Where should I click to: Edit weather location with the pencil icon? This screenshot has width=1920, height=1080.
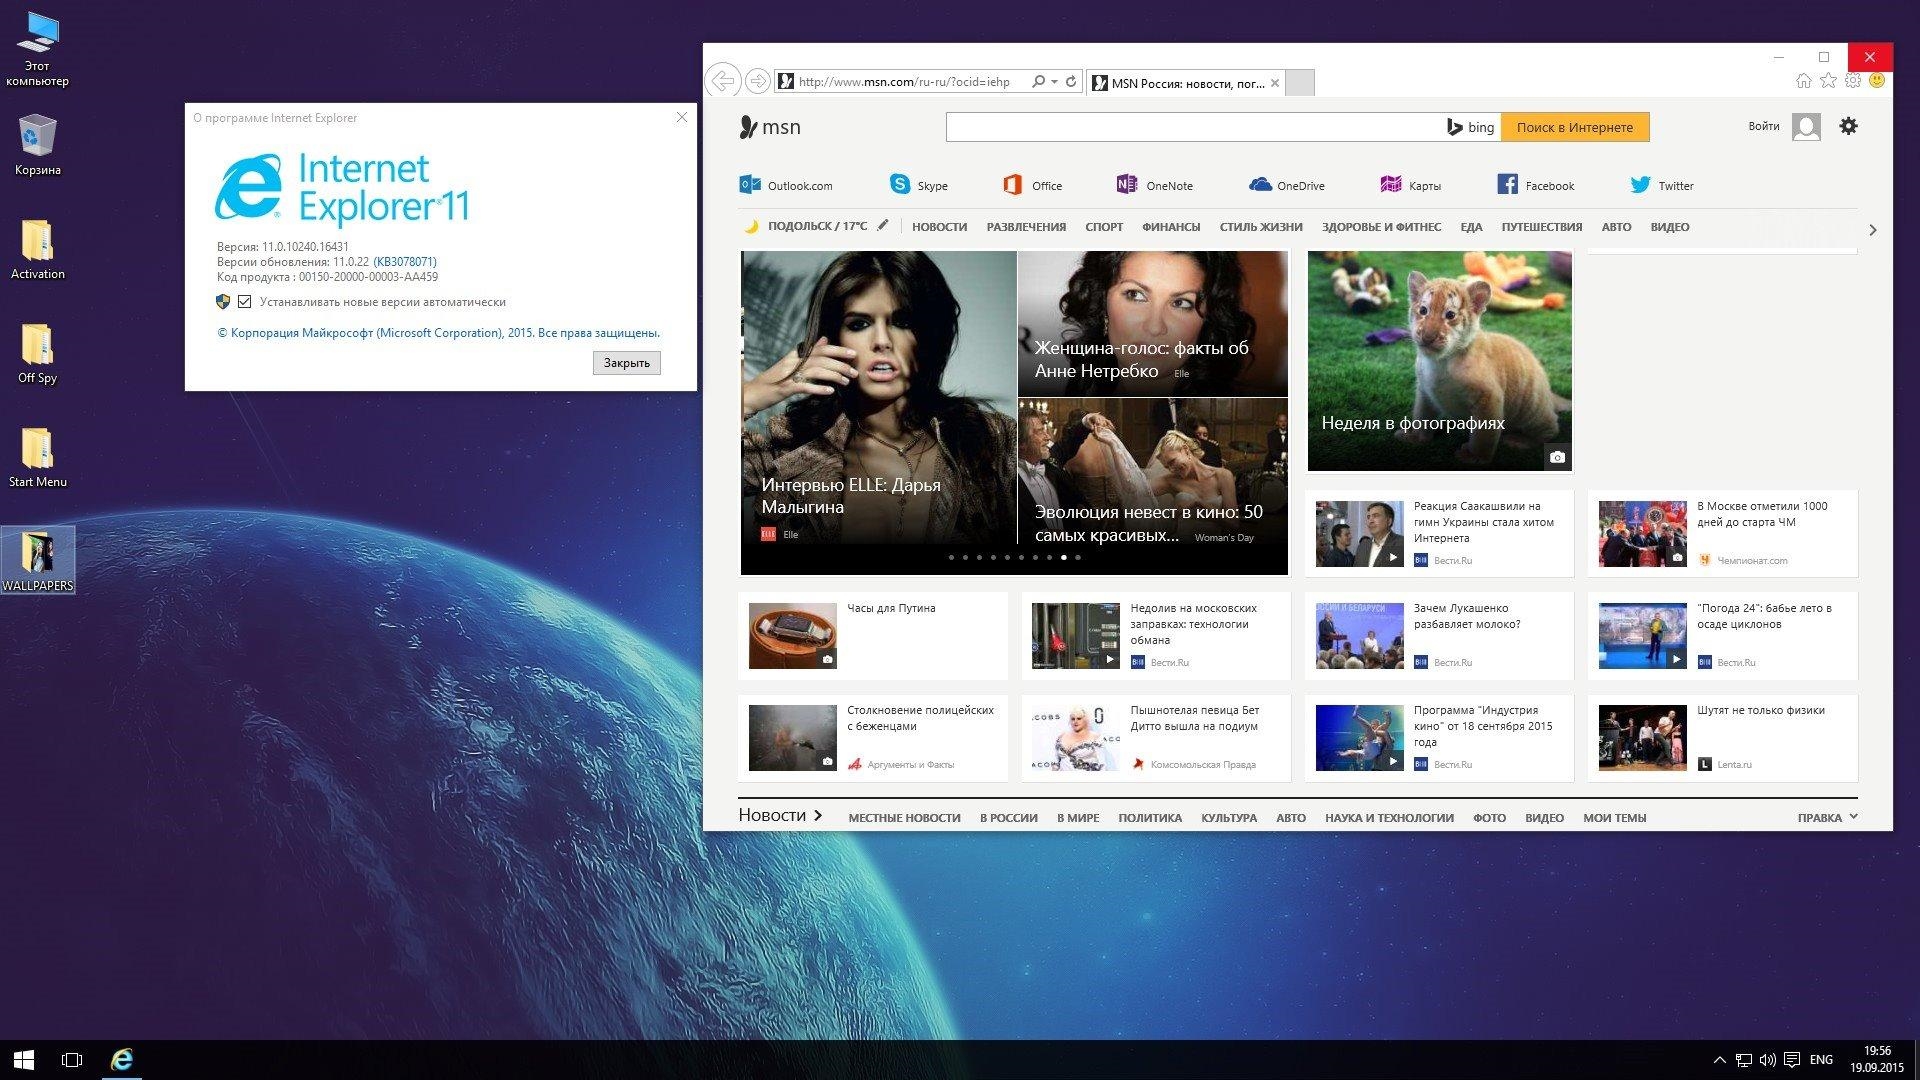click(x=883, y=225)
